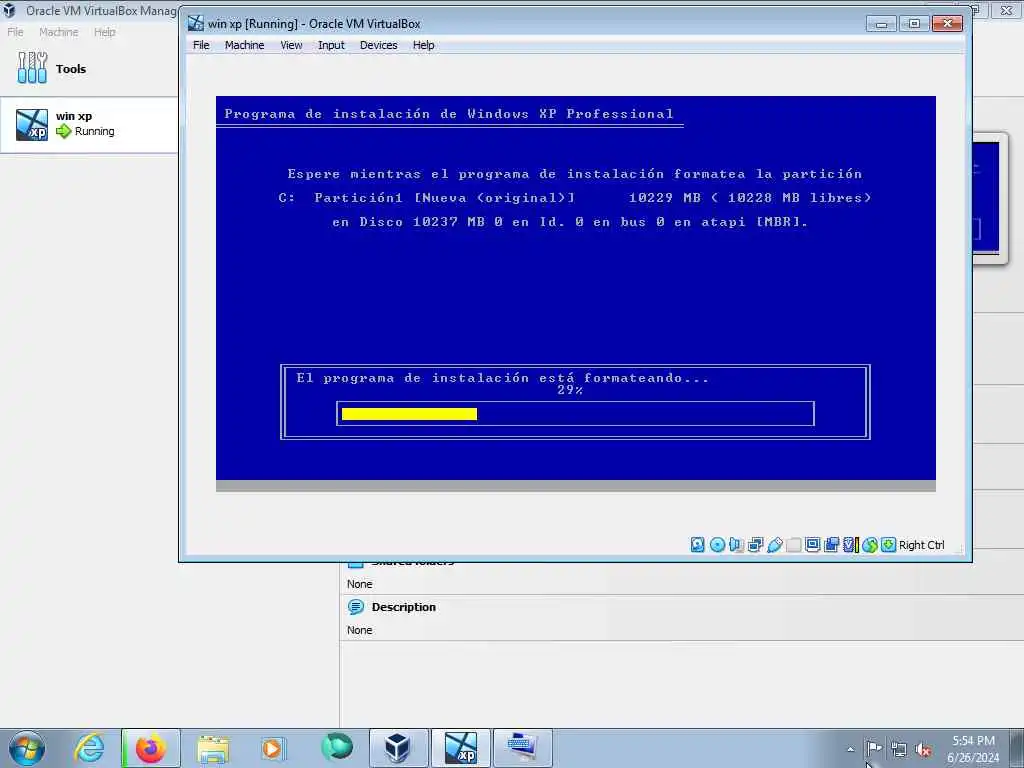Click the keyboard capture green arrow indicator
The image size is (1024, 768).
pyautogui.click(x=888, y=545)
